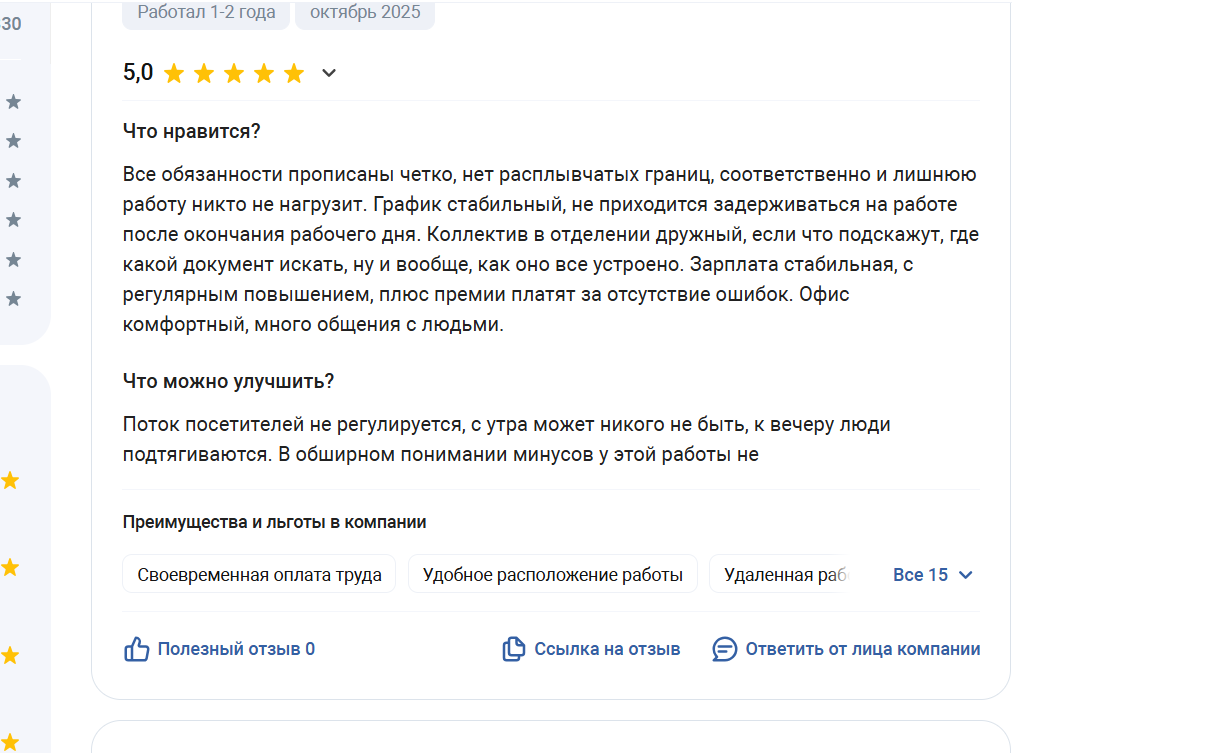Click 'Ответить от лица компании' link

[862, 649]
